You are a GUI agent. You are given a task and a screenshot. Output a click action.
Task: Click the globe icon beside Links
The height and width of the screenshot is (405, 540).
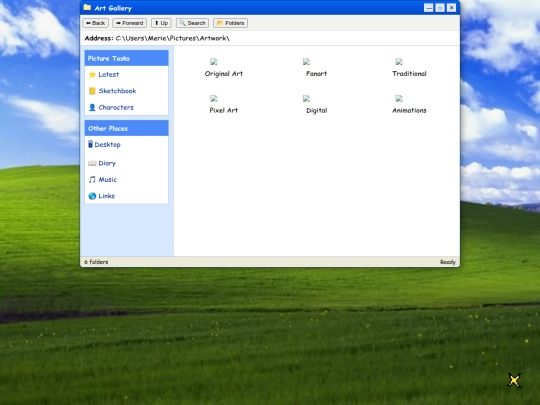click(92, 196)
